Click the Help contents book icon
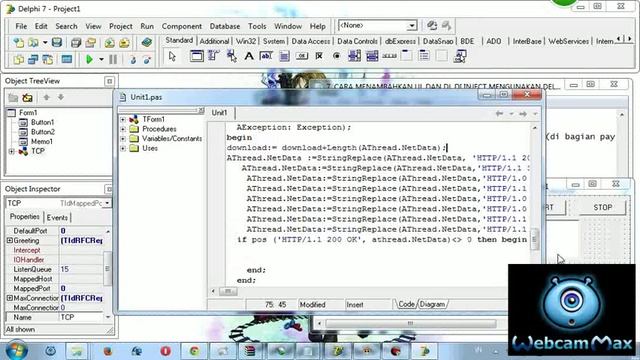This screenshot has height=360, width=640. 147,42
